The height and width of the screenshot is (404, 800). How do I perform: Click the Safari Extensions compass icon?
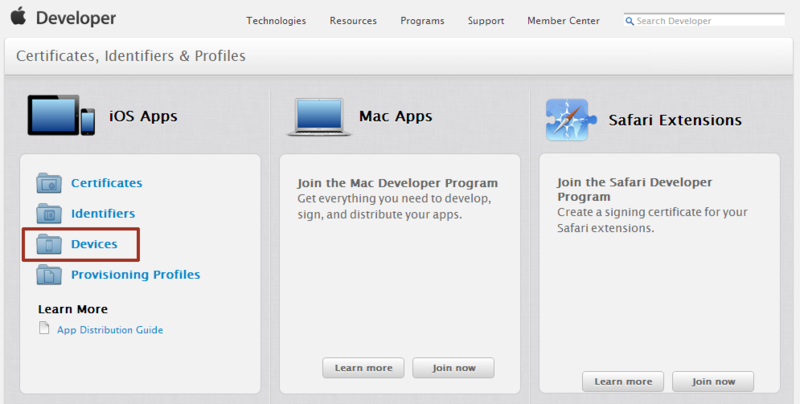pos(570,120)
